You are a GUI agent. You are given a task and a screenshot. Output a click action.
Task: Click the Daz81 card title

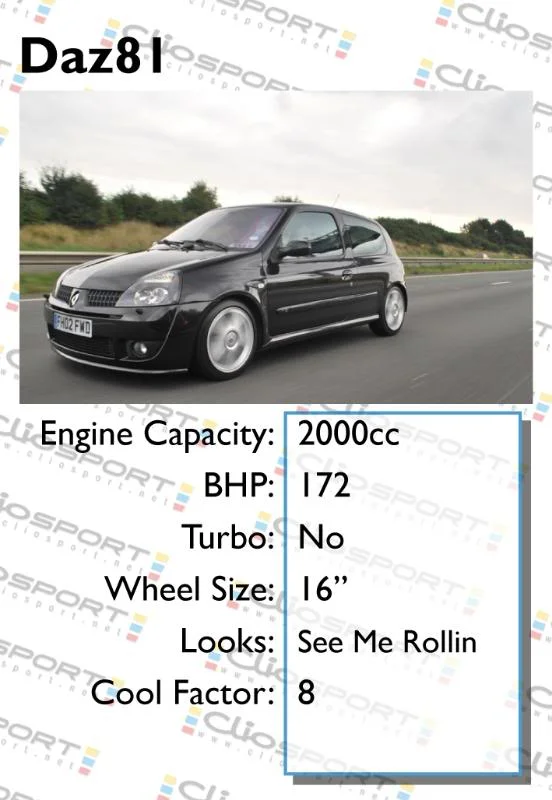pos(91,56)
